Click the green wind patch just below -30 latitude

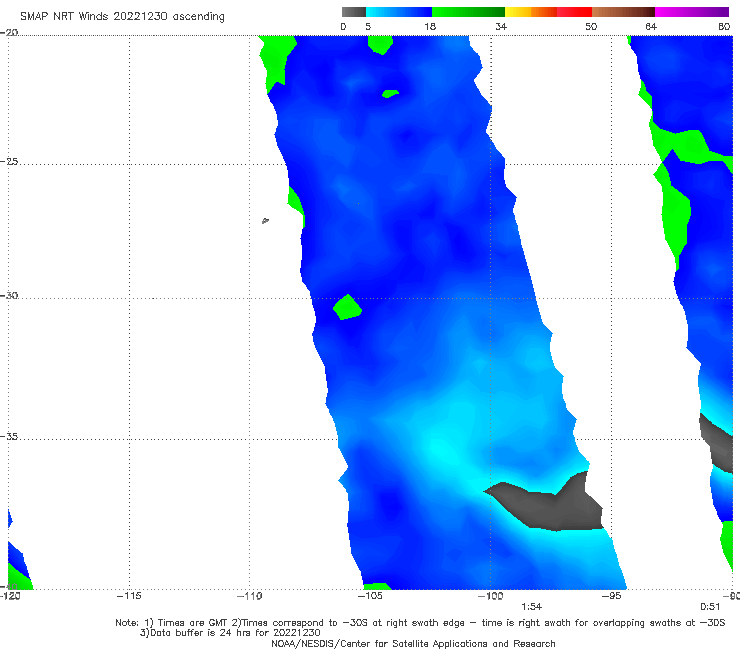347,308
